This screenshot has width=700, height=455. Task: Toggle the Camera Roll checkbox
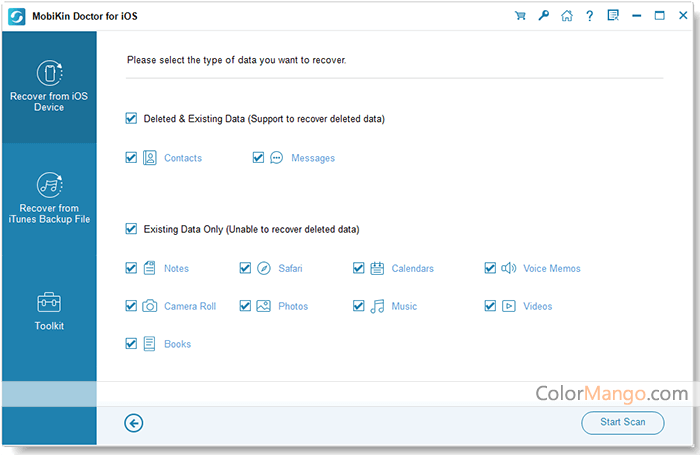pos(131,306)
